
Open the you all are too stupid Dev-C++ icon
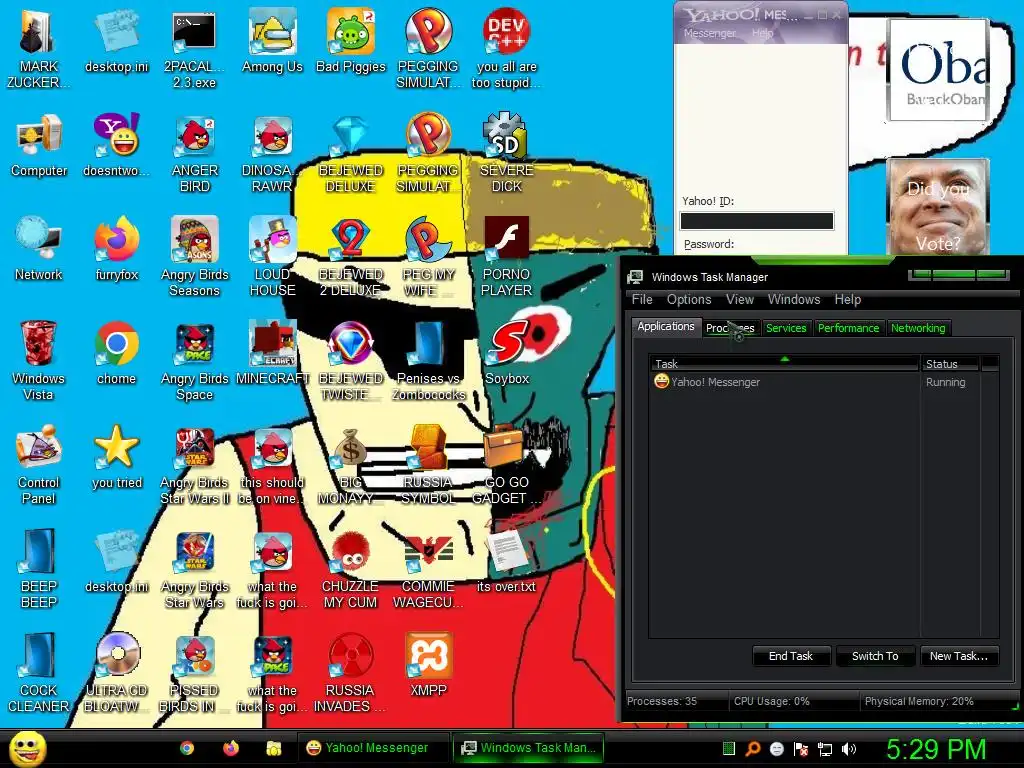pos(507,48)
